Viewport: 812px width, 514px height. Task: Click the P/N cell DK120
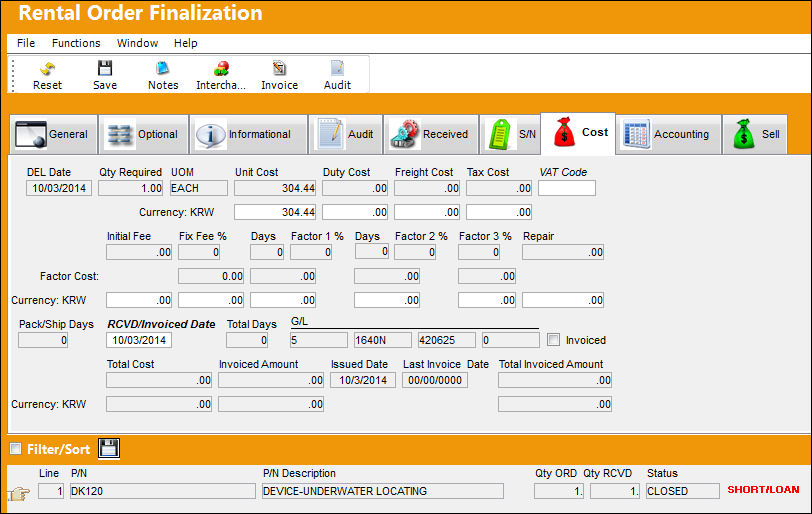(163, 491)
